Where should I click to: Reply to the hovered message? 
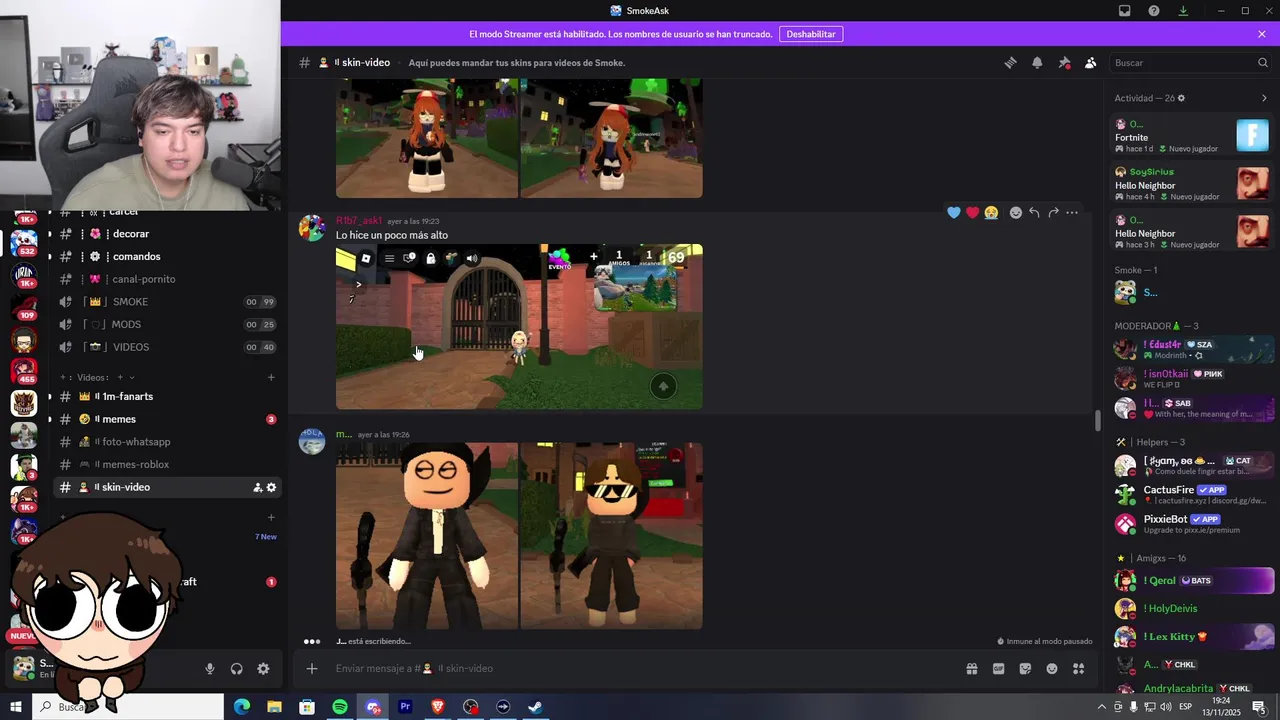(x=1034, y=212)
